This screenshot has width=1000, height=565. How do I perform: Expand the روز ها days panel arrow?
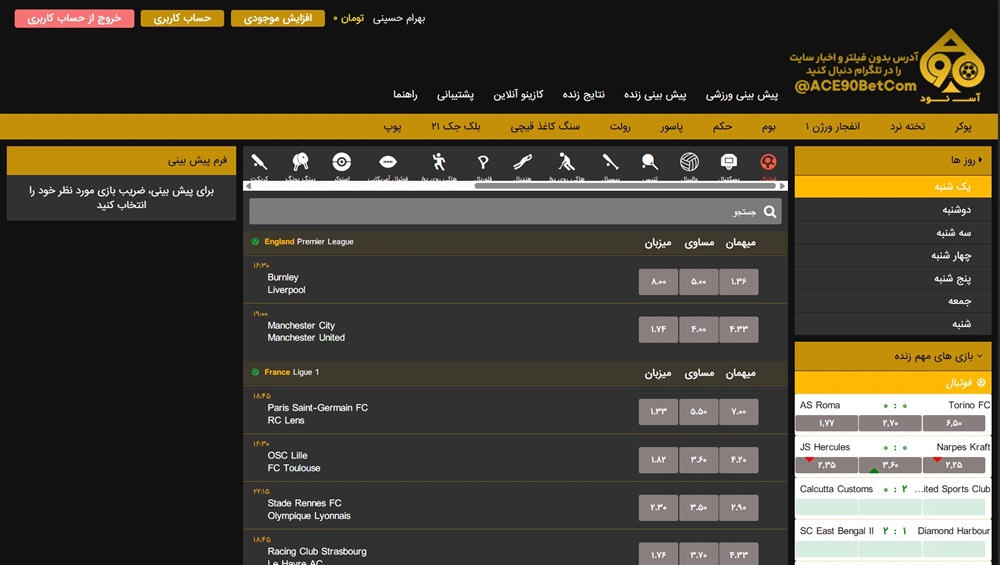tap(980, 160)
